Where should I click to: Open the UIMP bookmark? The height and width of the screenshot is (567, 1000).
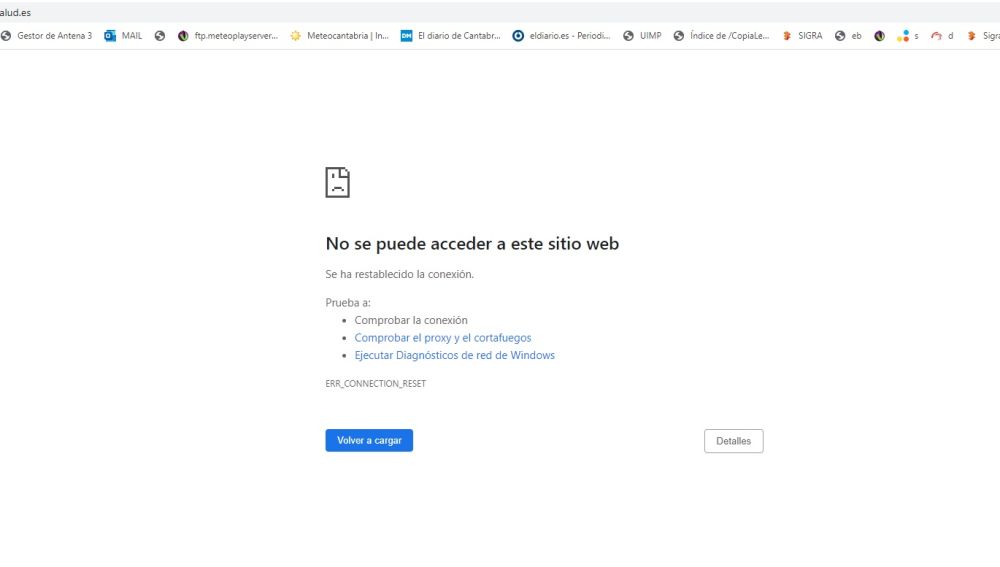(x=643, y=36)
